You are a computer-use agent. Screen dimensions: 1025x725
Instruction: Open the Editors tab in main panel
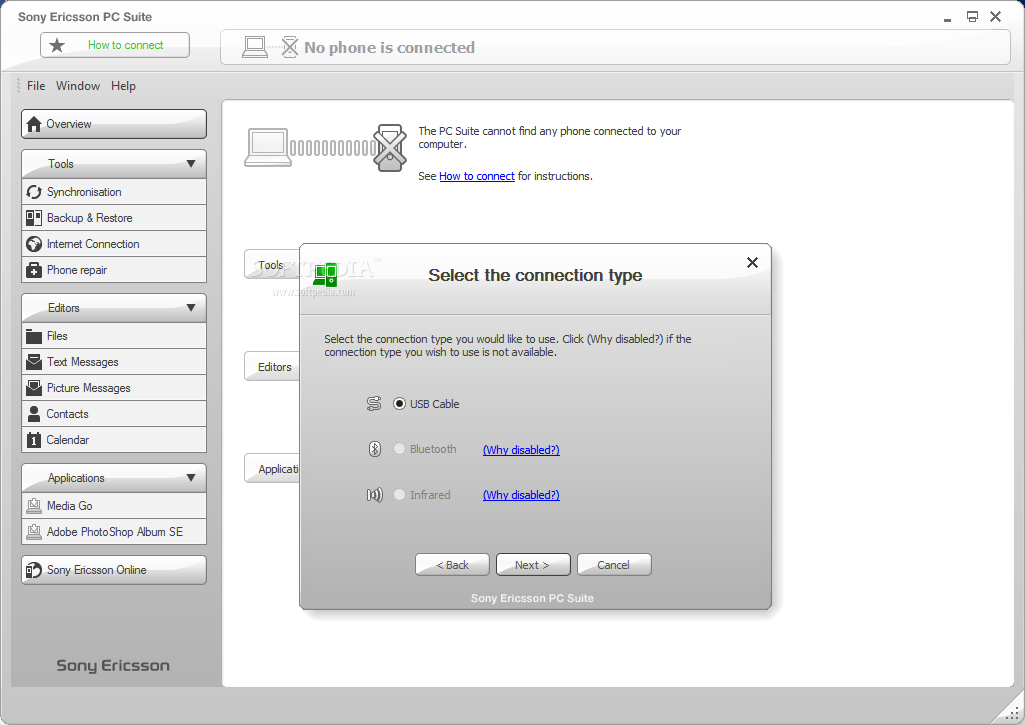pos(273,367)
